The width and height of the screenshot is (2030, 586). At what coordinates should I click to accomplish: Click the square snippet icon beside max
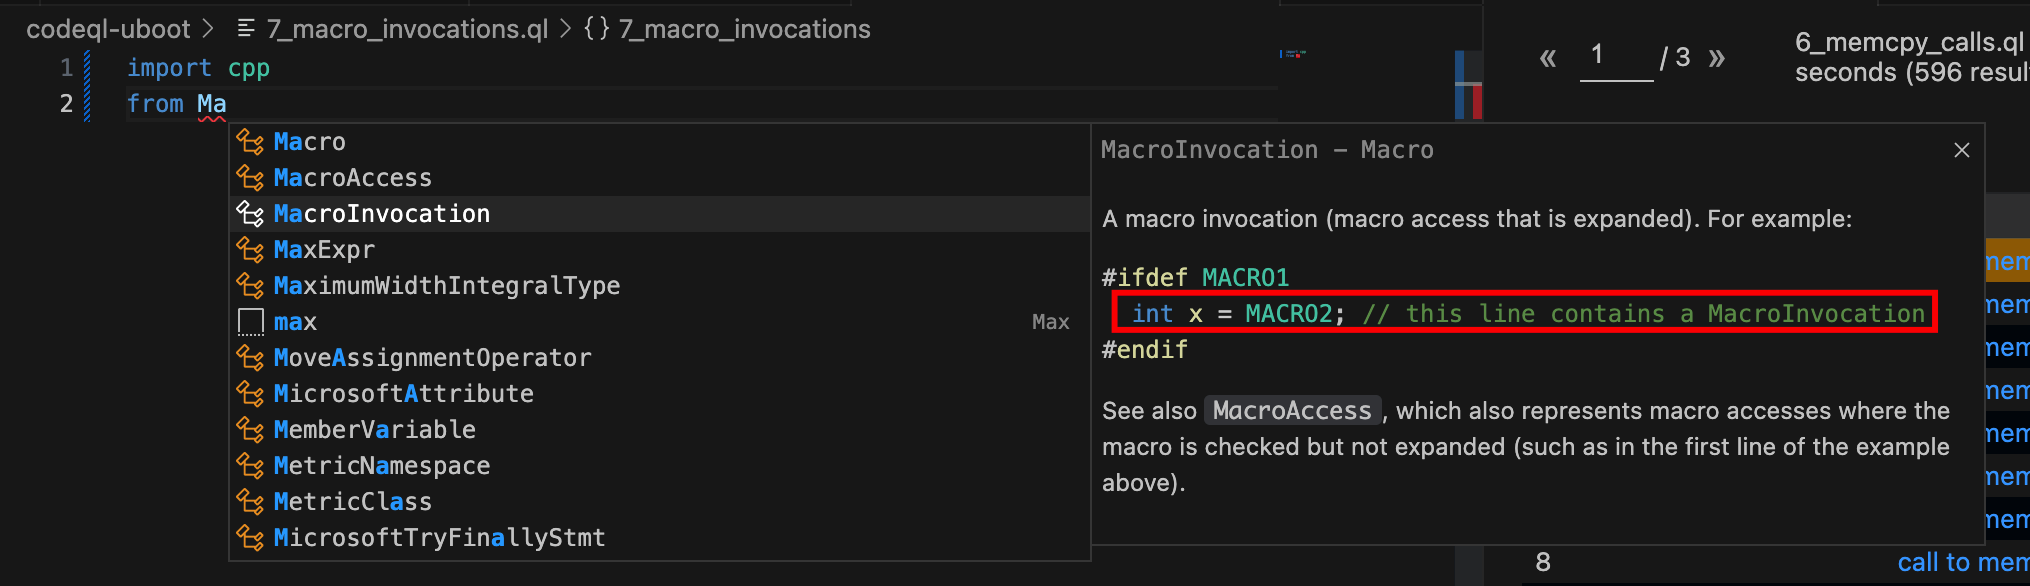(250, 322)
